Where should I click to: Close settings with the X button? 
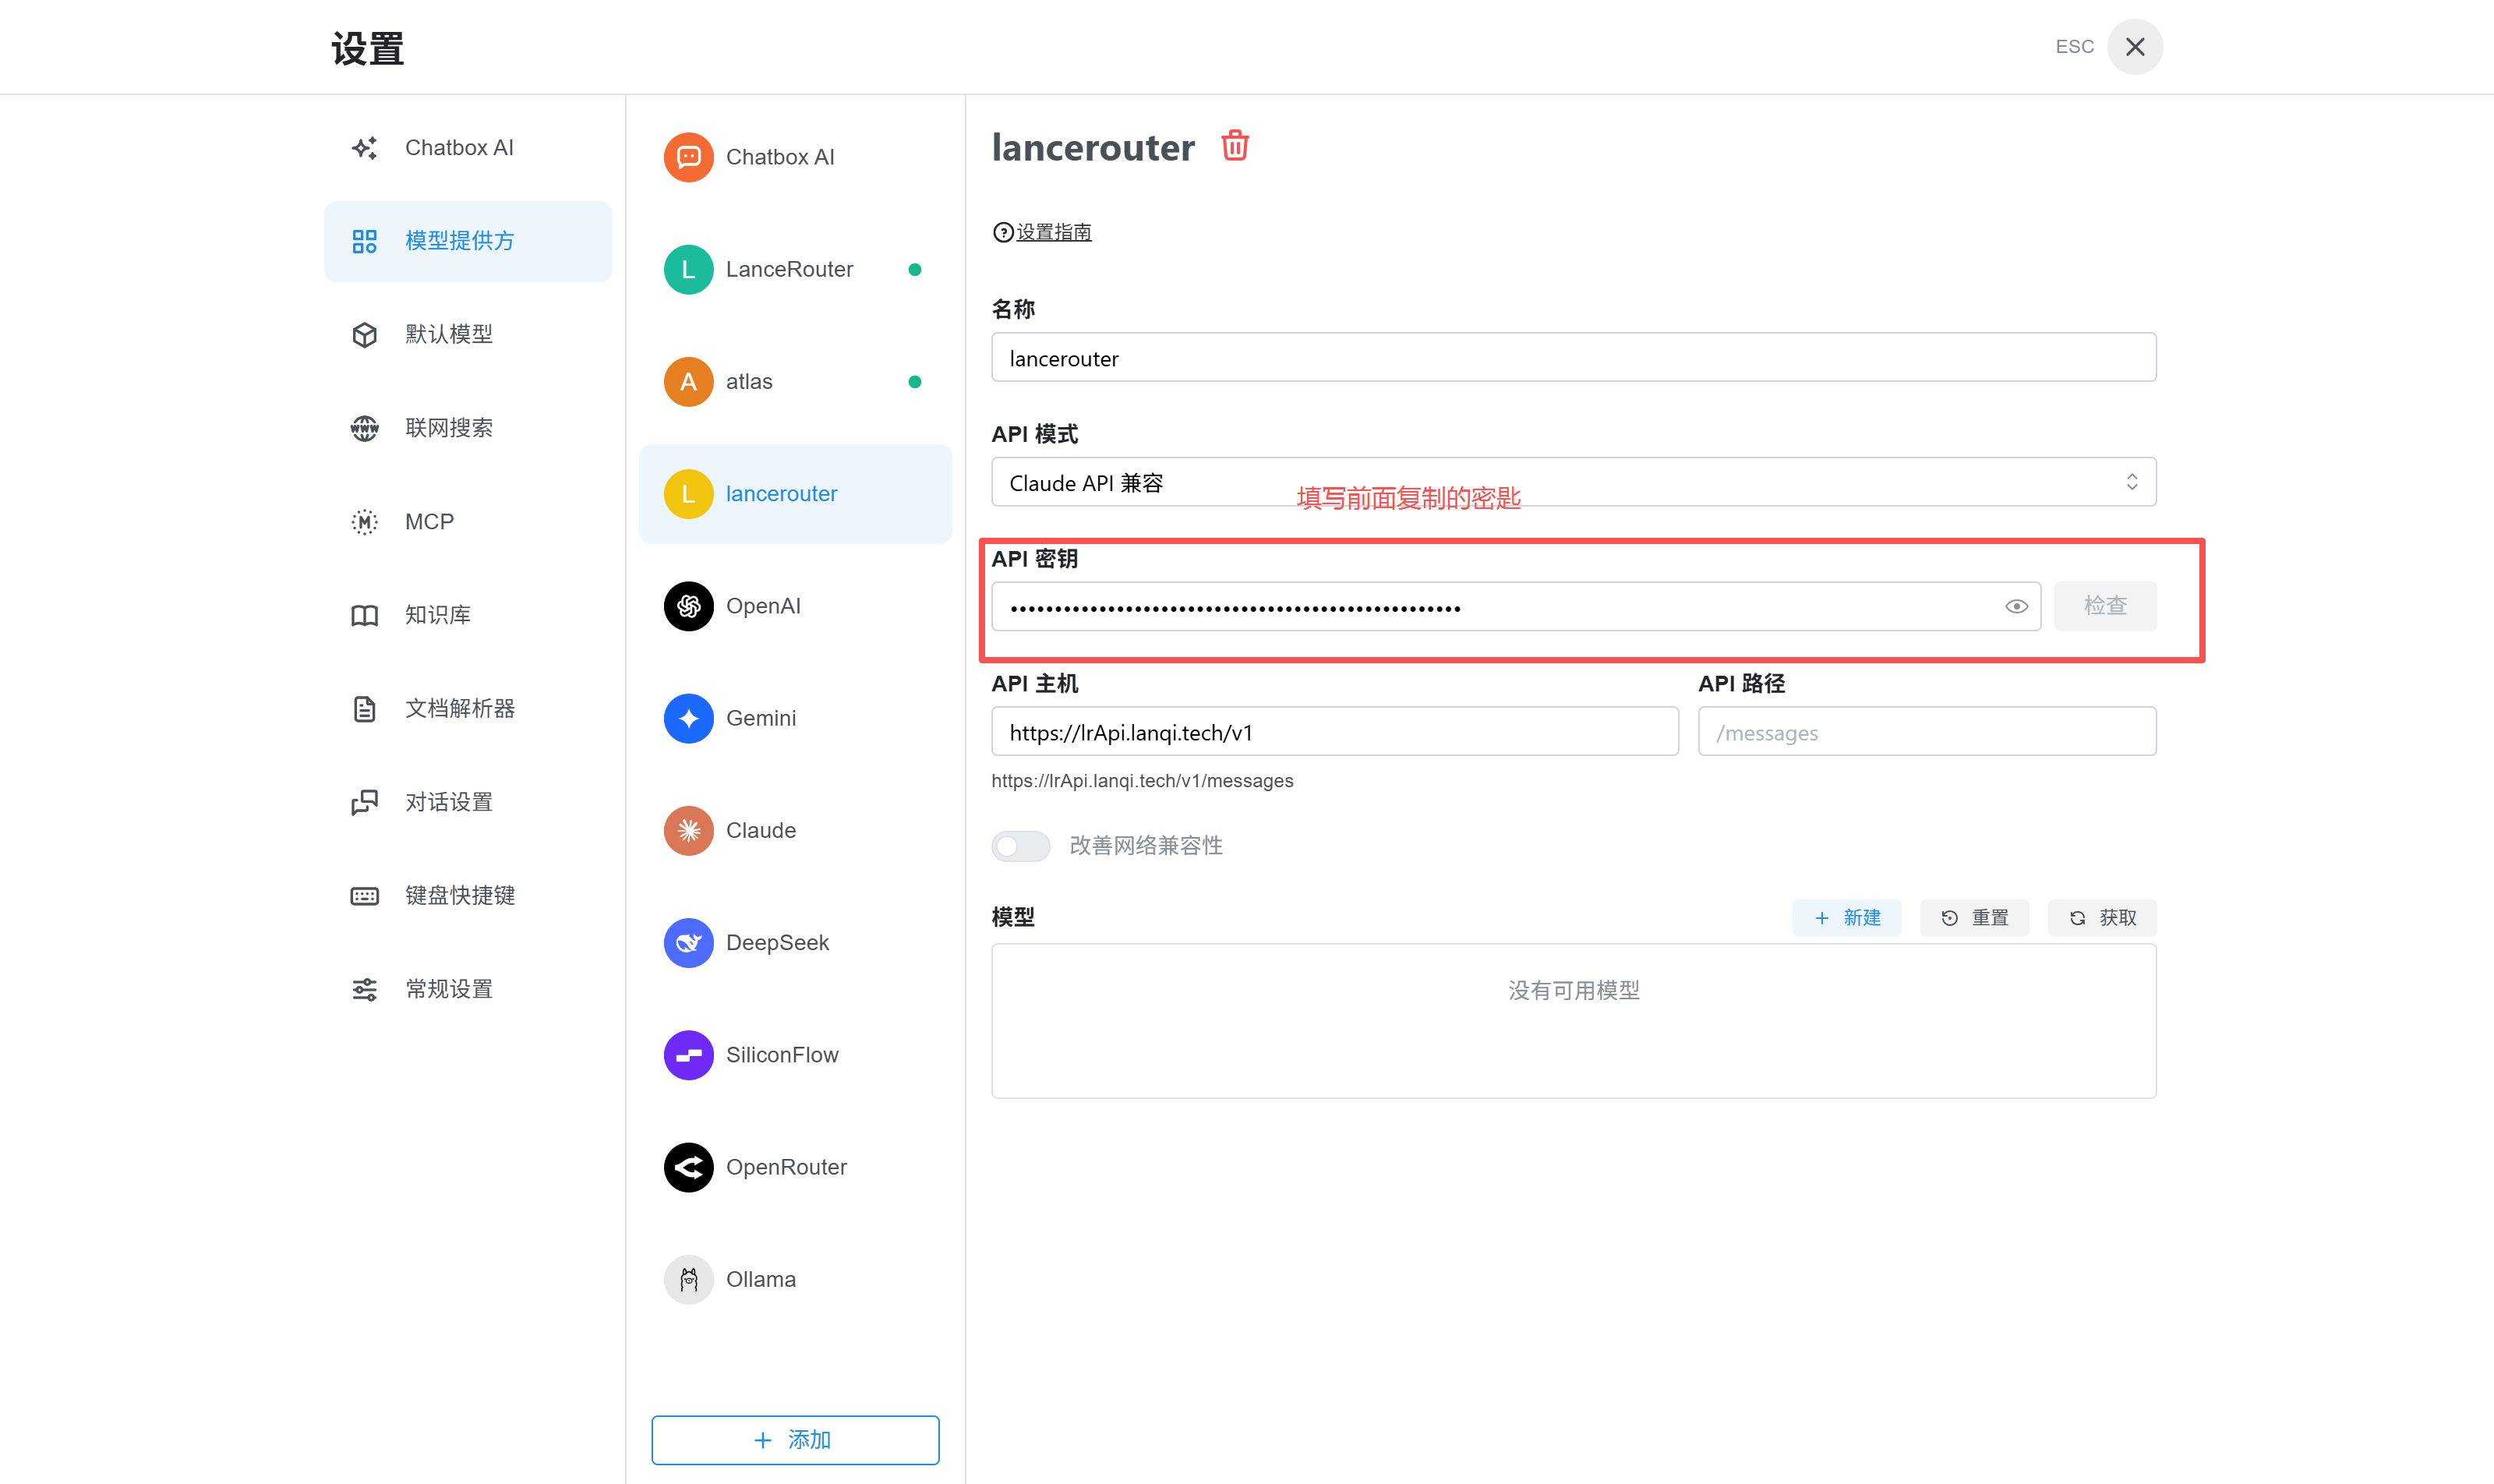click(x=2134, y=47)
